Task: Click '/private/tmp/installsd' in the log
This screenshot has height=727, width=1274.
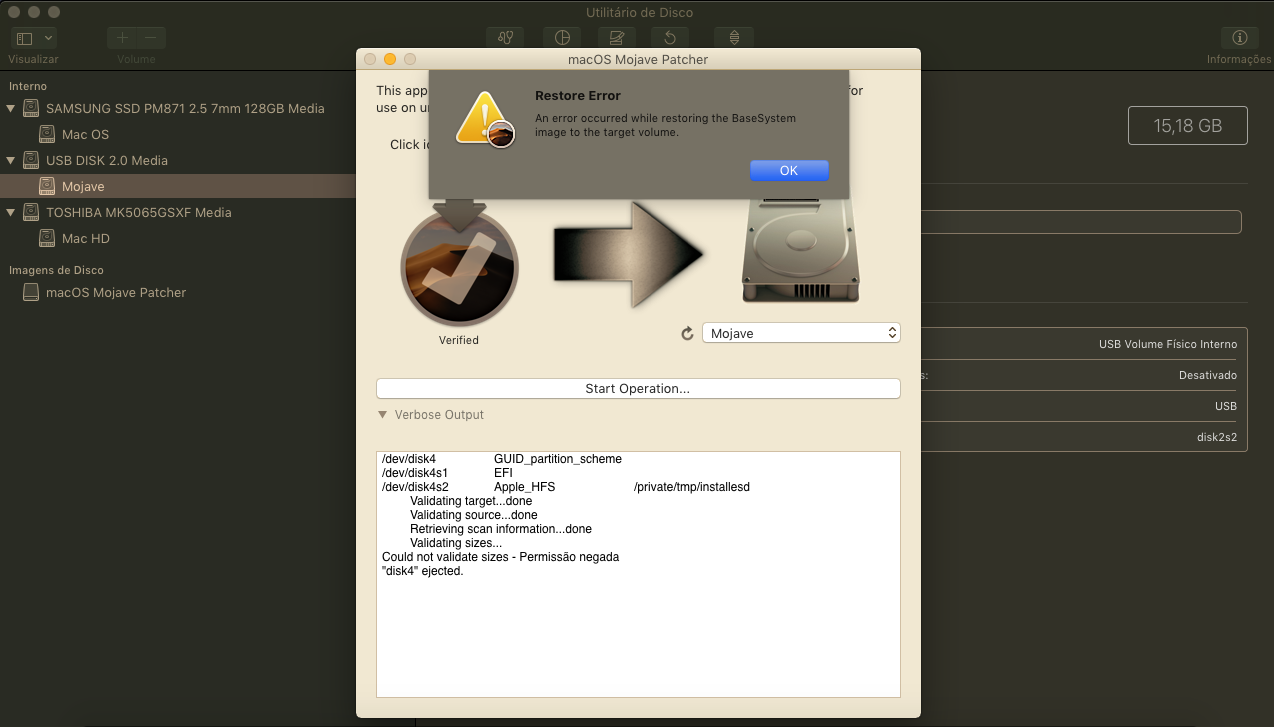Action: [x=692, y=487]
